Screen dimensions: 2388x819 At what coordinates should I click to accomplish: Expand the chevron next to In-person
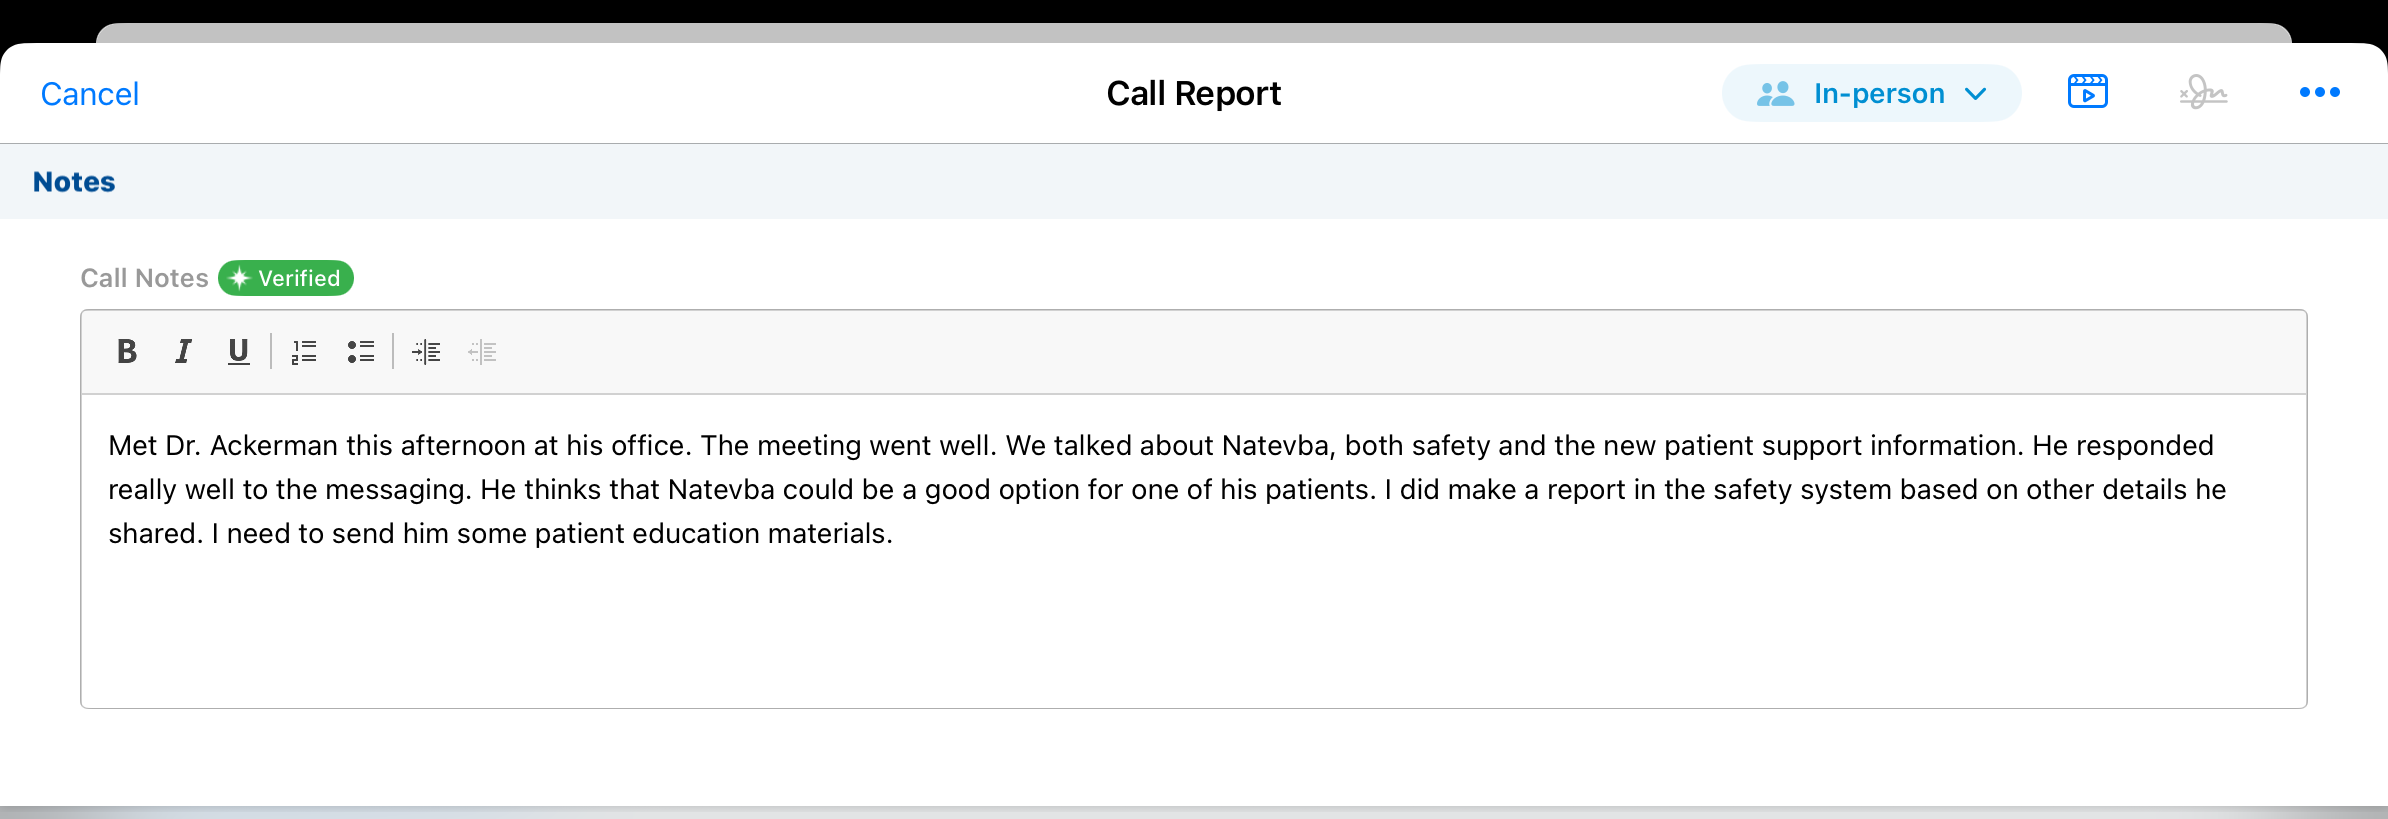[1975, 94]
